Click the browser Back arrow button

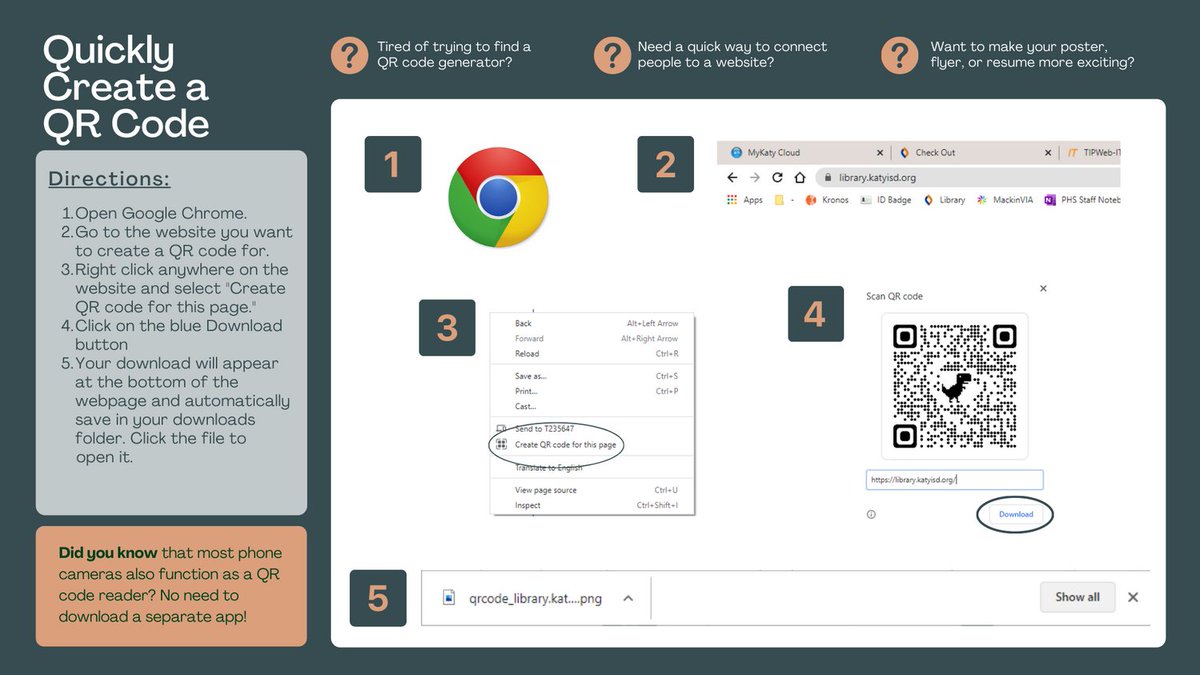pos(732,177)
